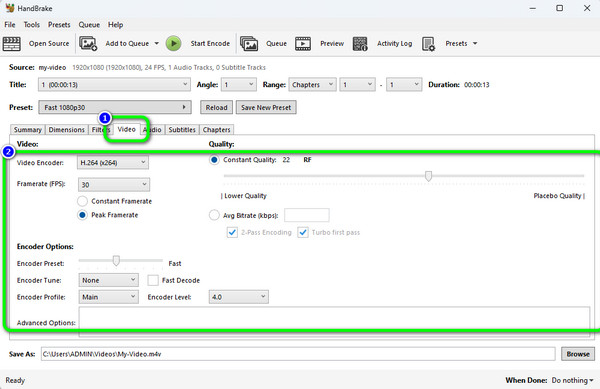Open the When Done Do nothing dropdown
This screenshot has height=389, width=600.
(x=572, y=380)
